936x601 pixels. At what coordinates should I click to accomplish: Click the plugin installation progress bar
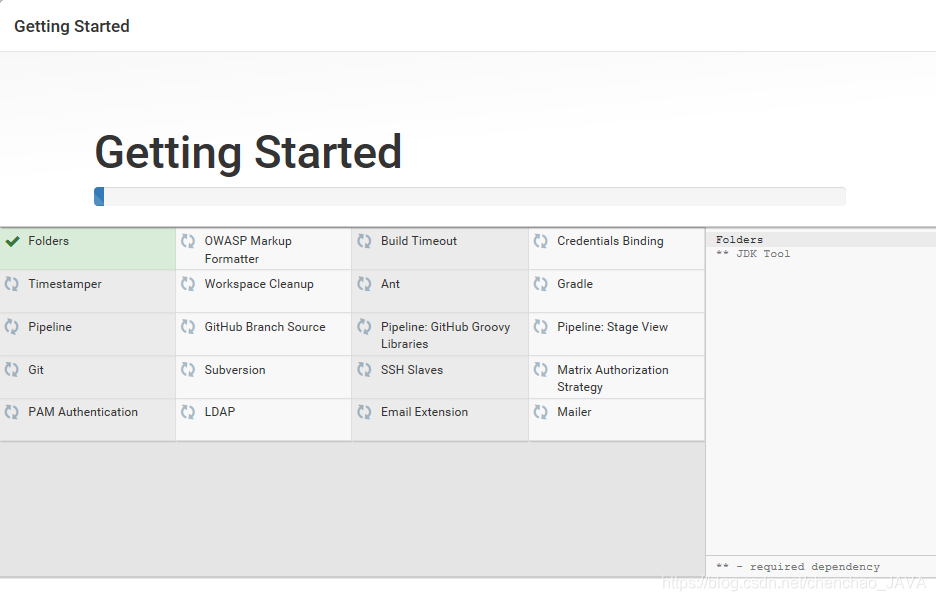pos(470,196)
